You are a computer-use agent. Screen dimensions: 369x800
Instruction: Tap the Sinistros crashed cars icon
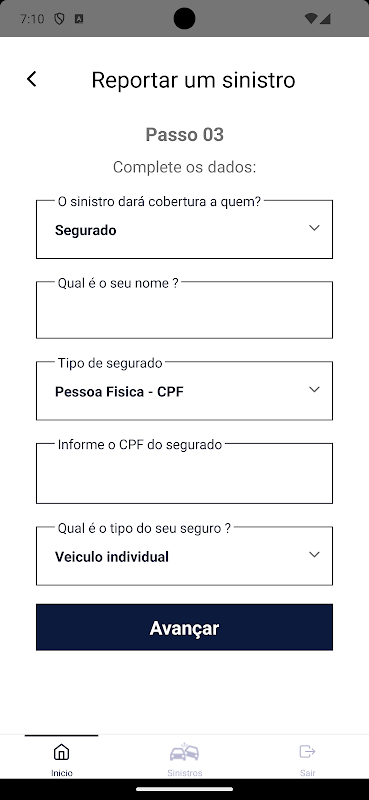coord(184,752)
